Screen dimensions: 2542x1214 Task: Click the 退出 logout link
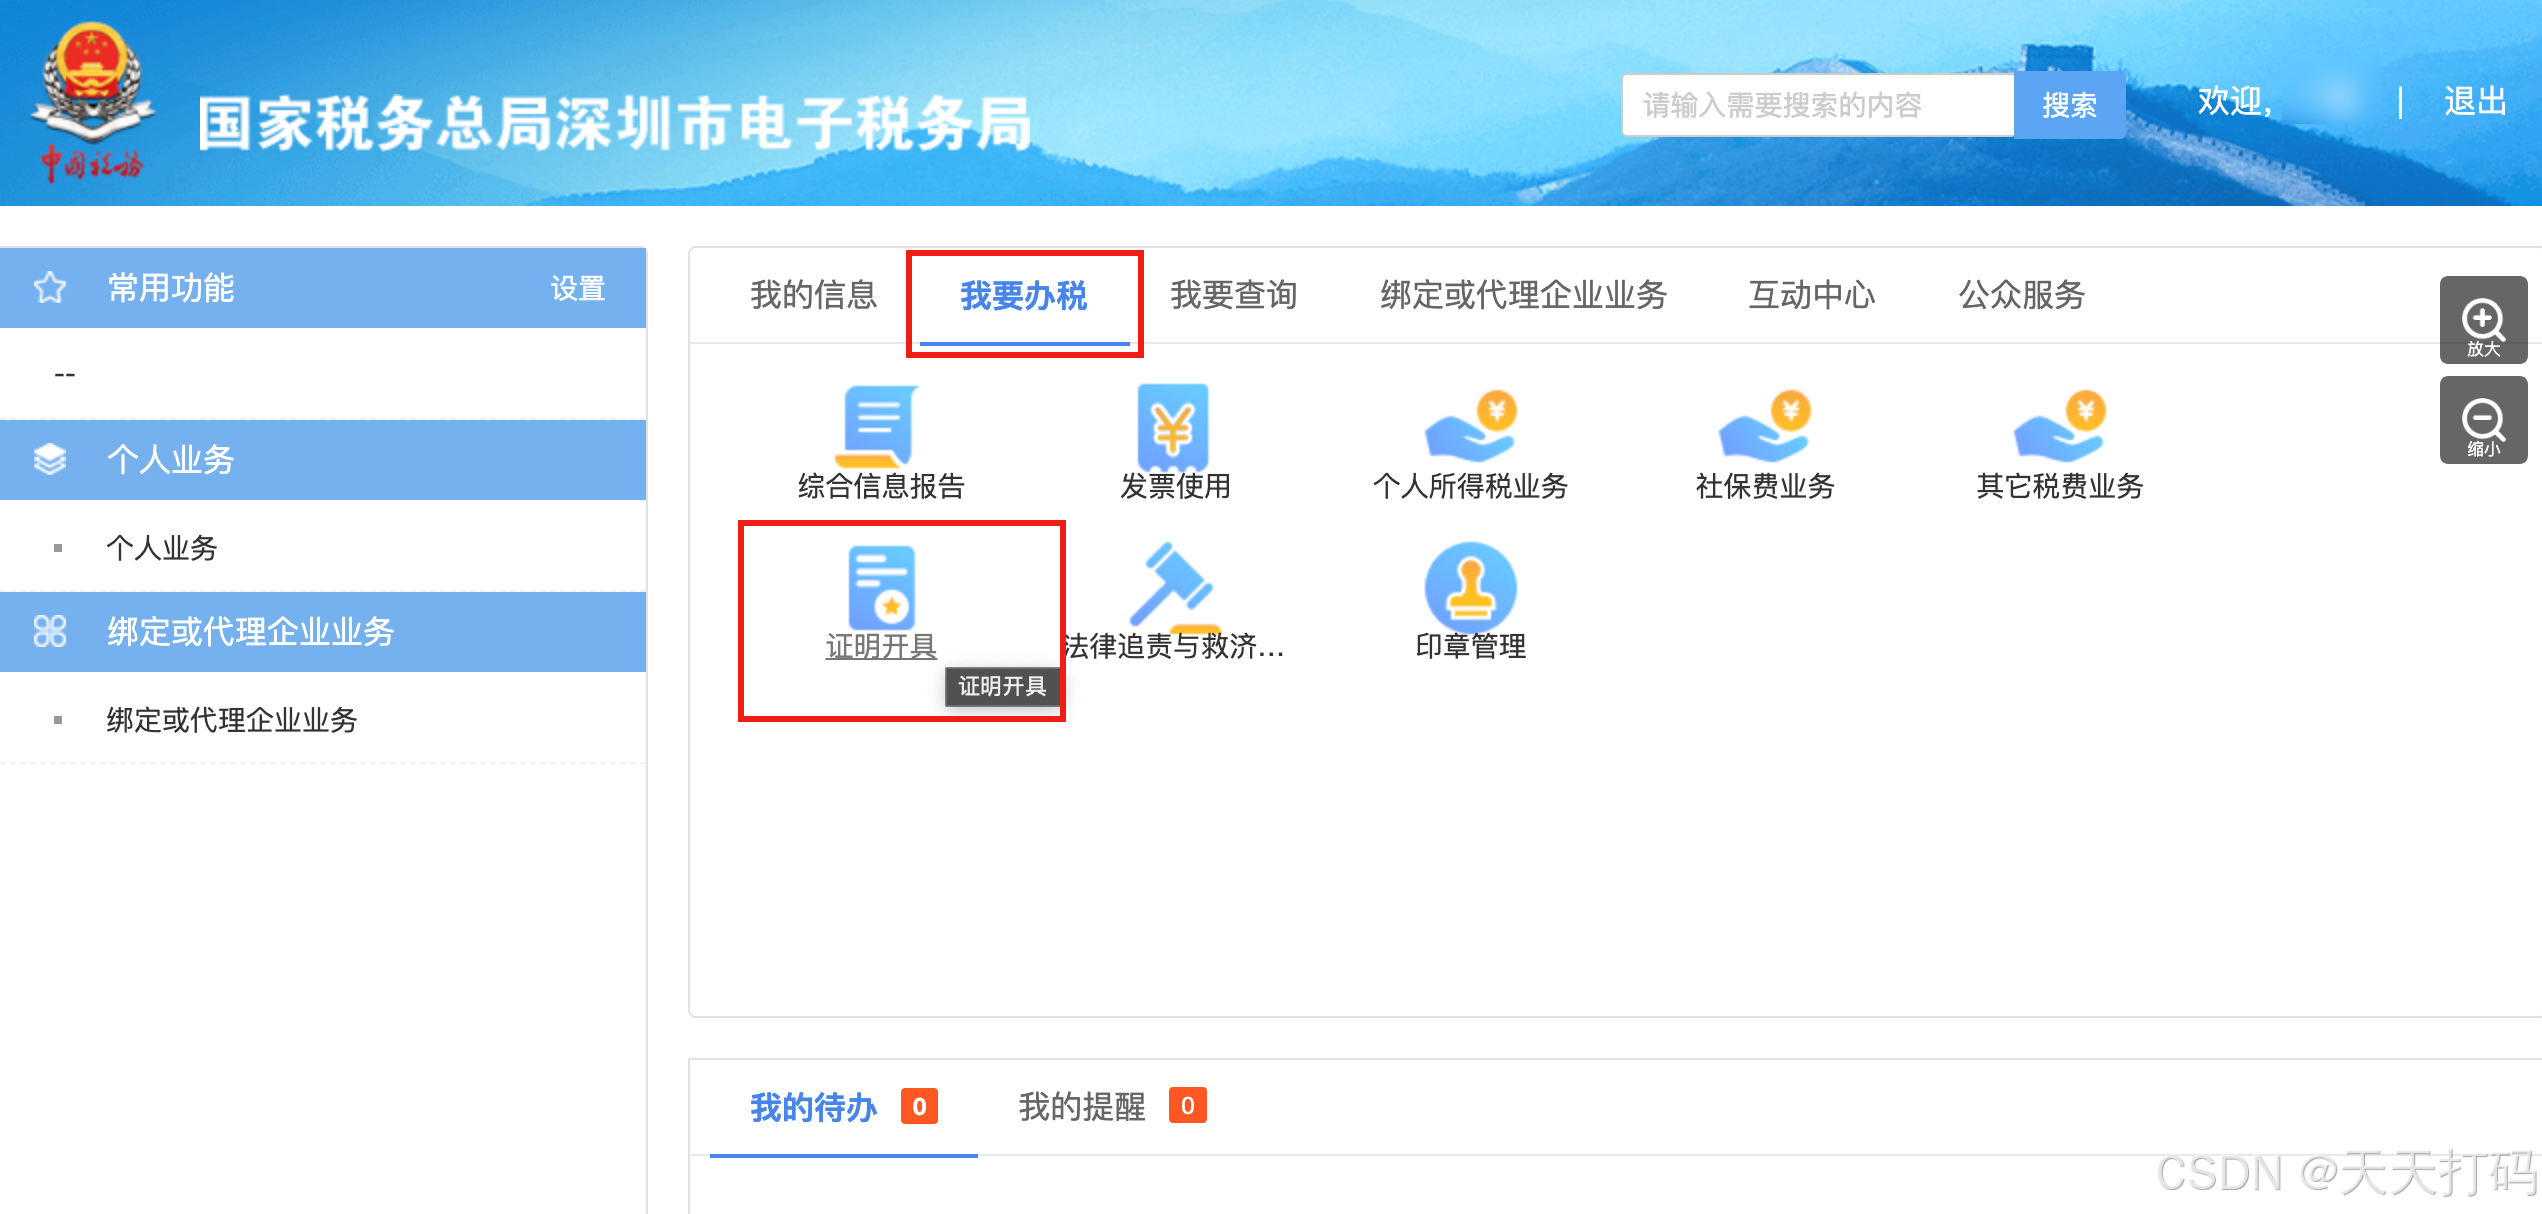point(2475,102)
